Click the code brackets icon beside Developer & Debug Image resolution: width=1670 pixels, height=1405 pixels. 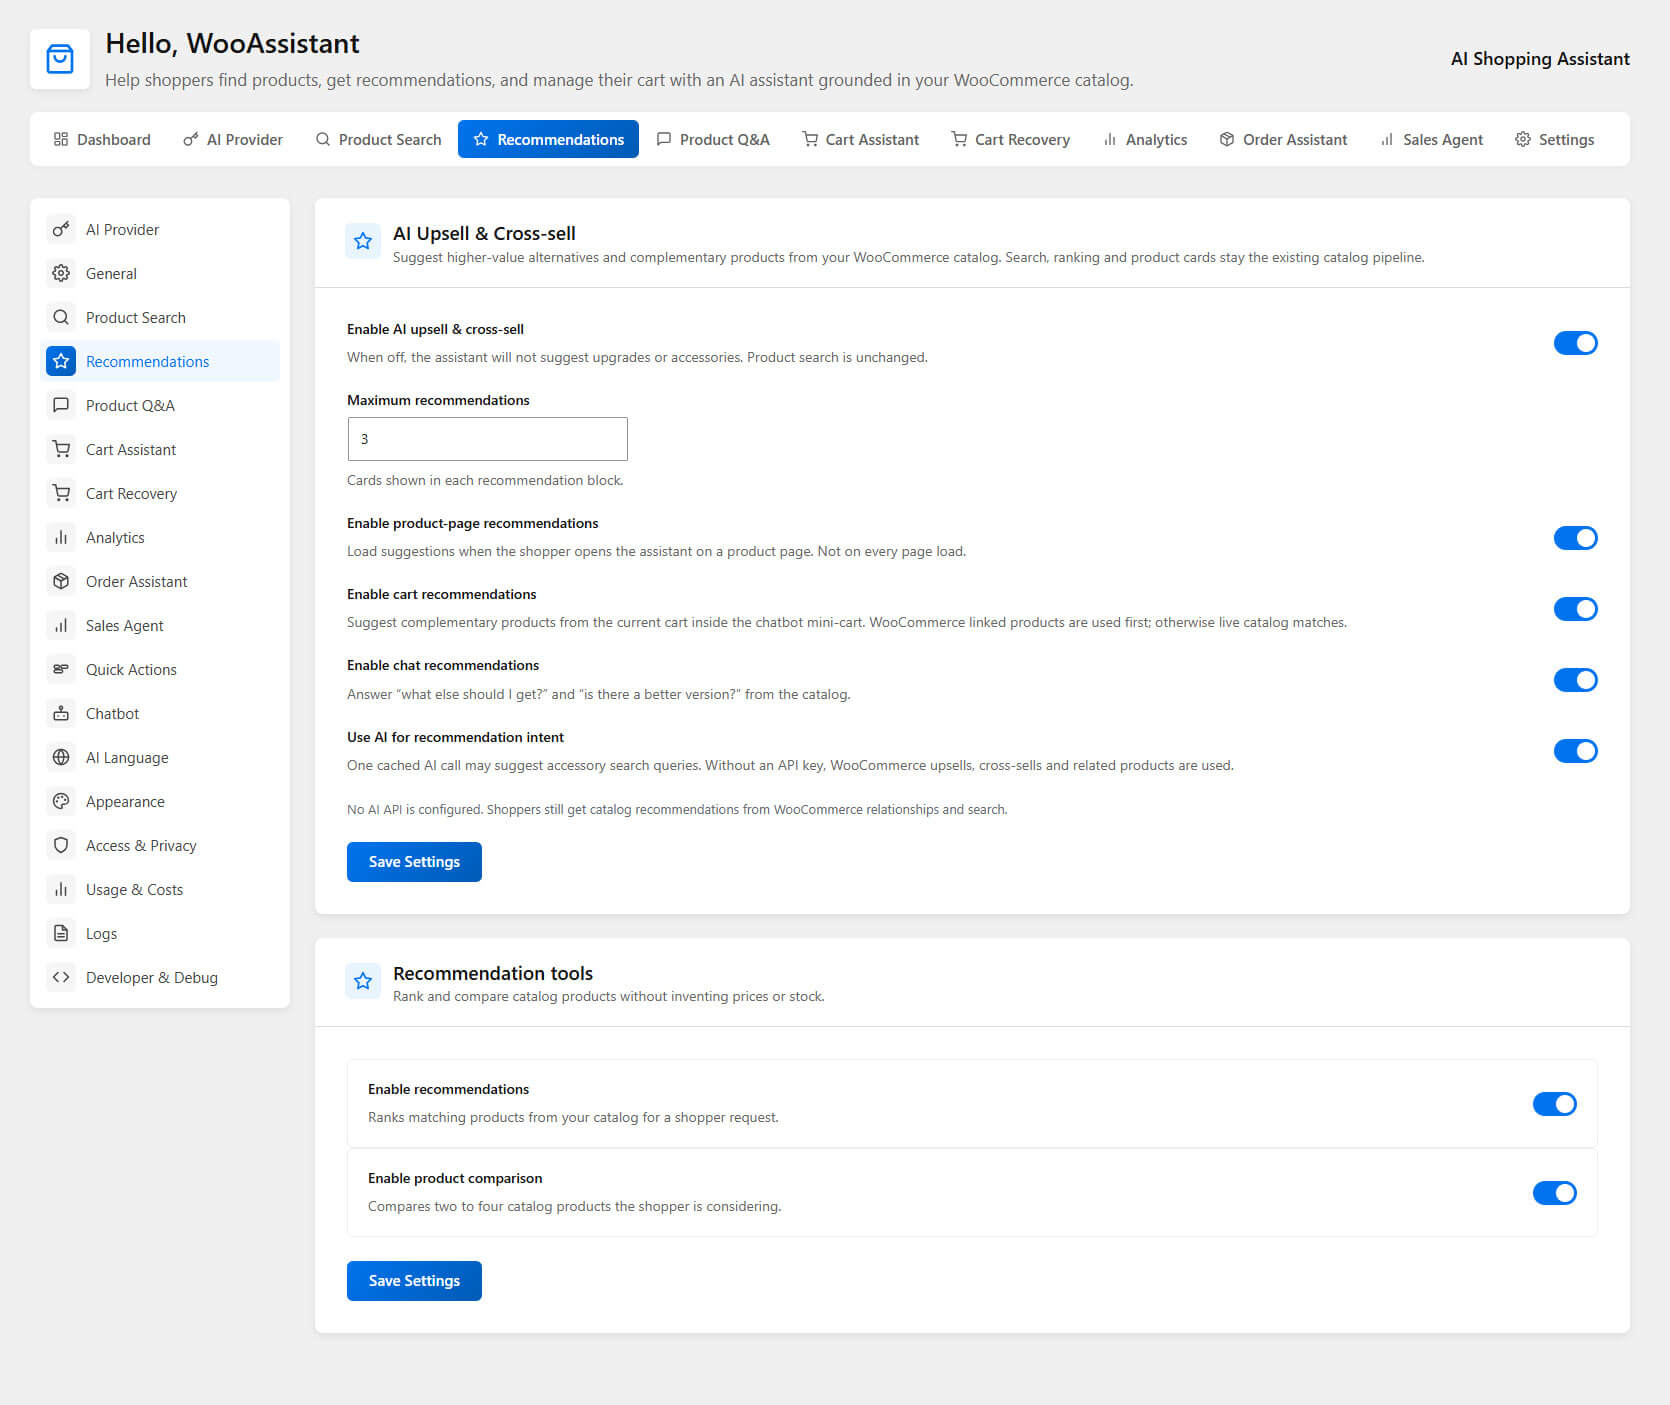point(61,977)
